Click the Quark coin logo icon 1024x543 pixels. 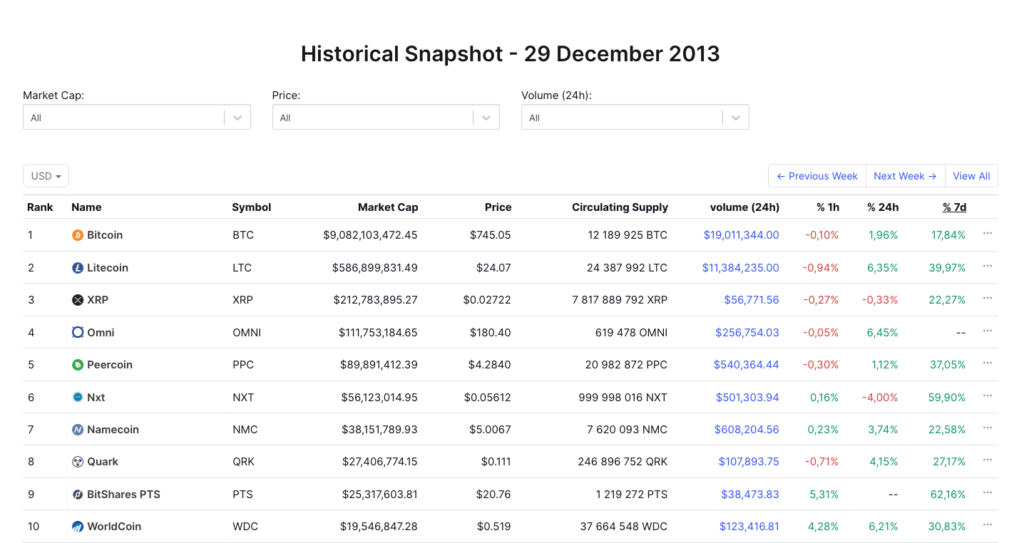pos(78,462)
